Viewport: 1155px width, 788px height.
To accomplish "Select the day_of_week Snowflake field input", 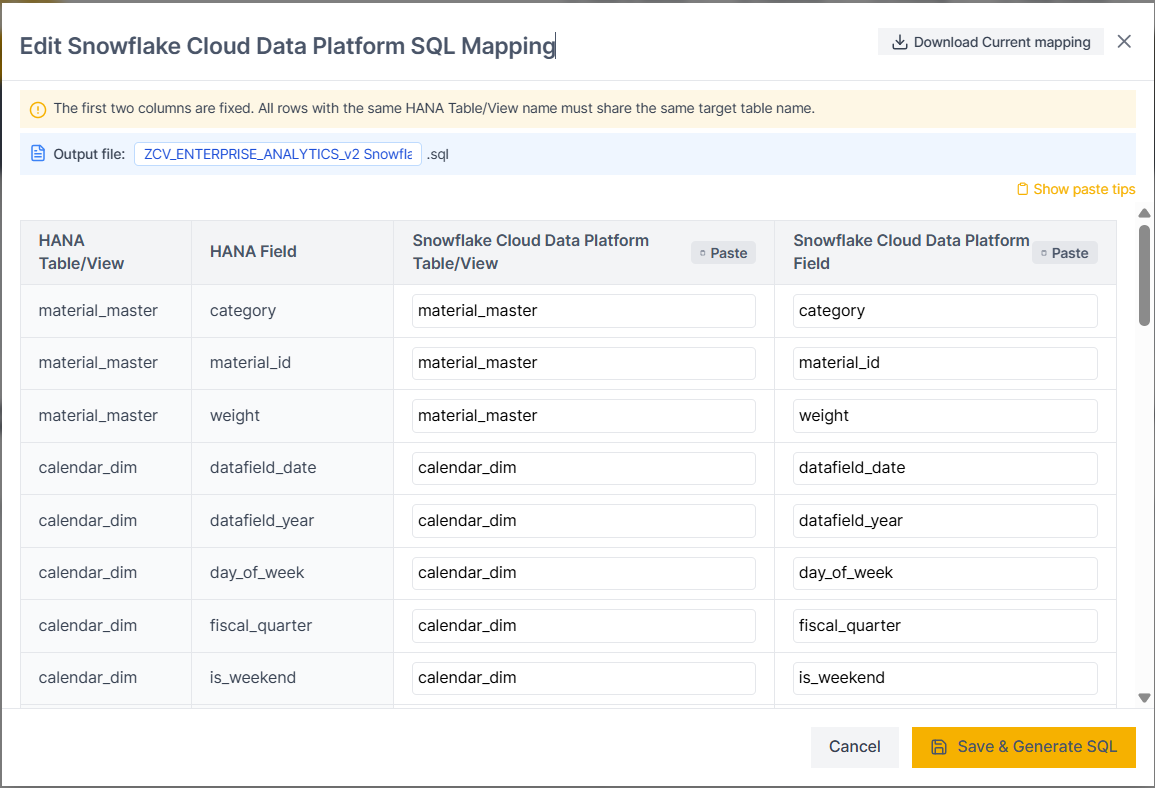I will point(945,573).
